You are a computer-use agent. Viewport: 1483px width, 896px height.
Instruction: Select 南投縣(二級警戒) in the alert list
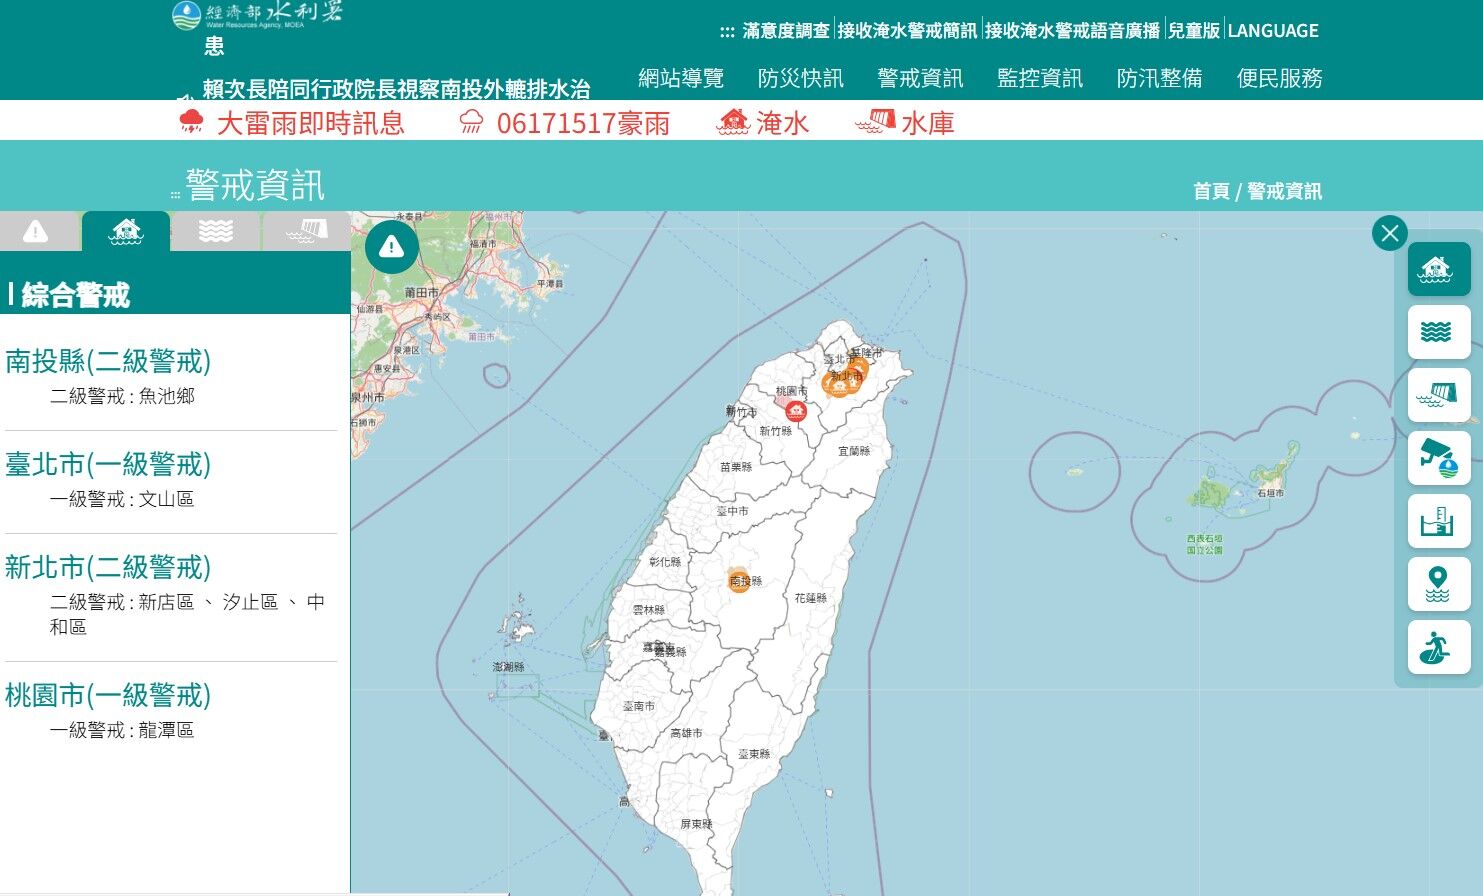(108, 361)
